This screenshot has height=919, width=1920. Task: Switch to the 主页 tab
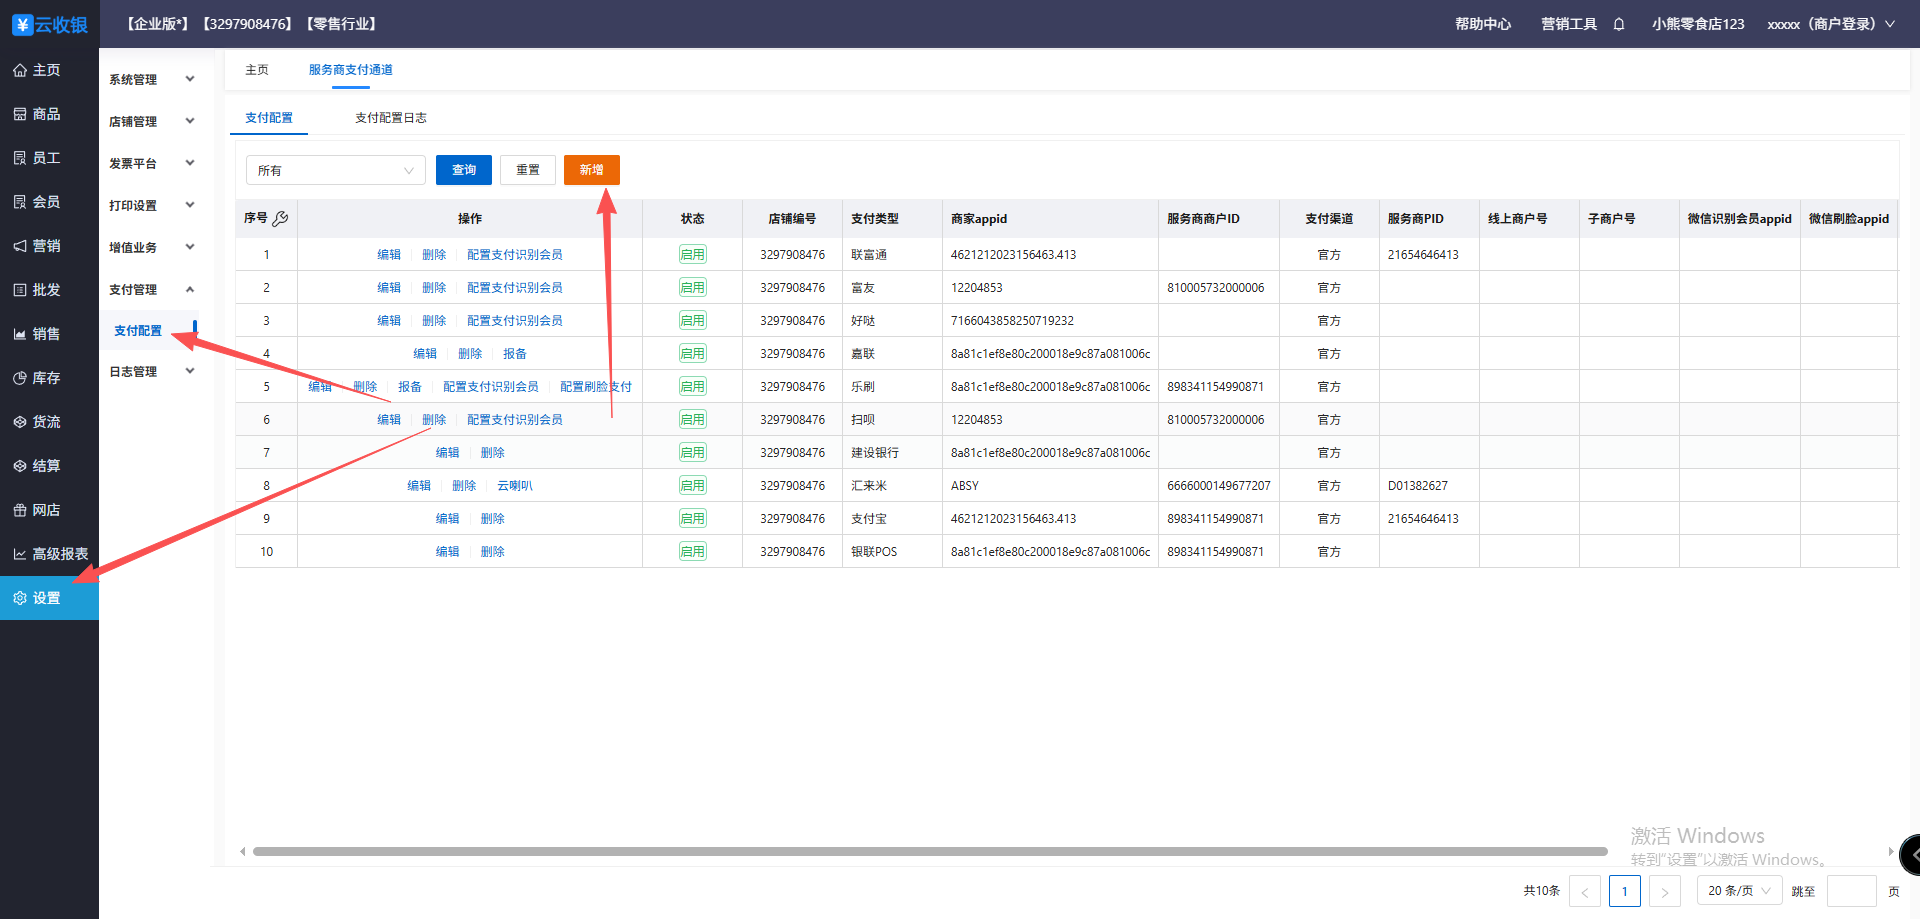(257, 70)
